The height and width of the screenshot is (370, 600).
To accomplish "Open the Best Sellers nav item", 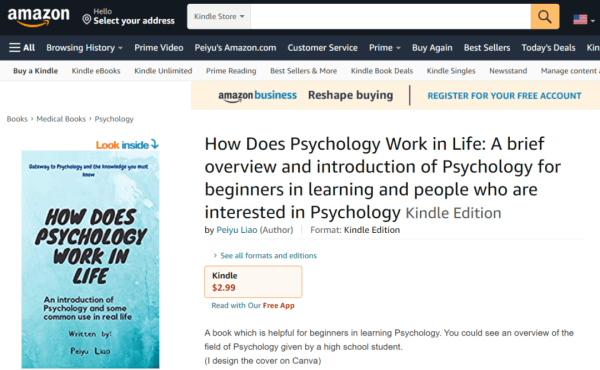I will tap(487, 48).
